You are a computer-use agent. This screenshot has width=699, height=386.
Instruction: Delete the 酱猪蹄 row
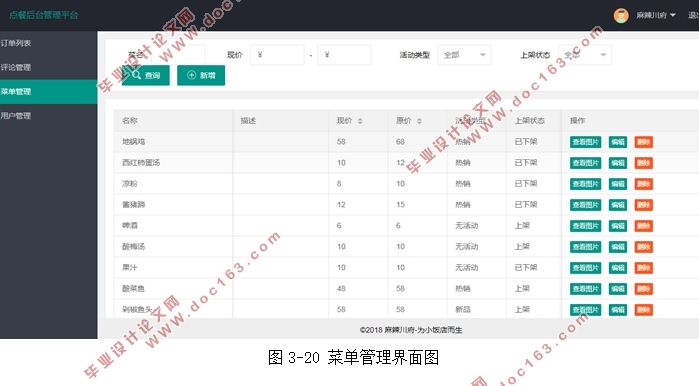click(644, 205)
